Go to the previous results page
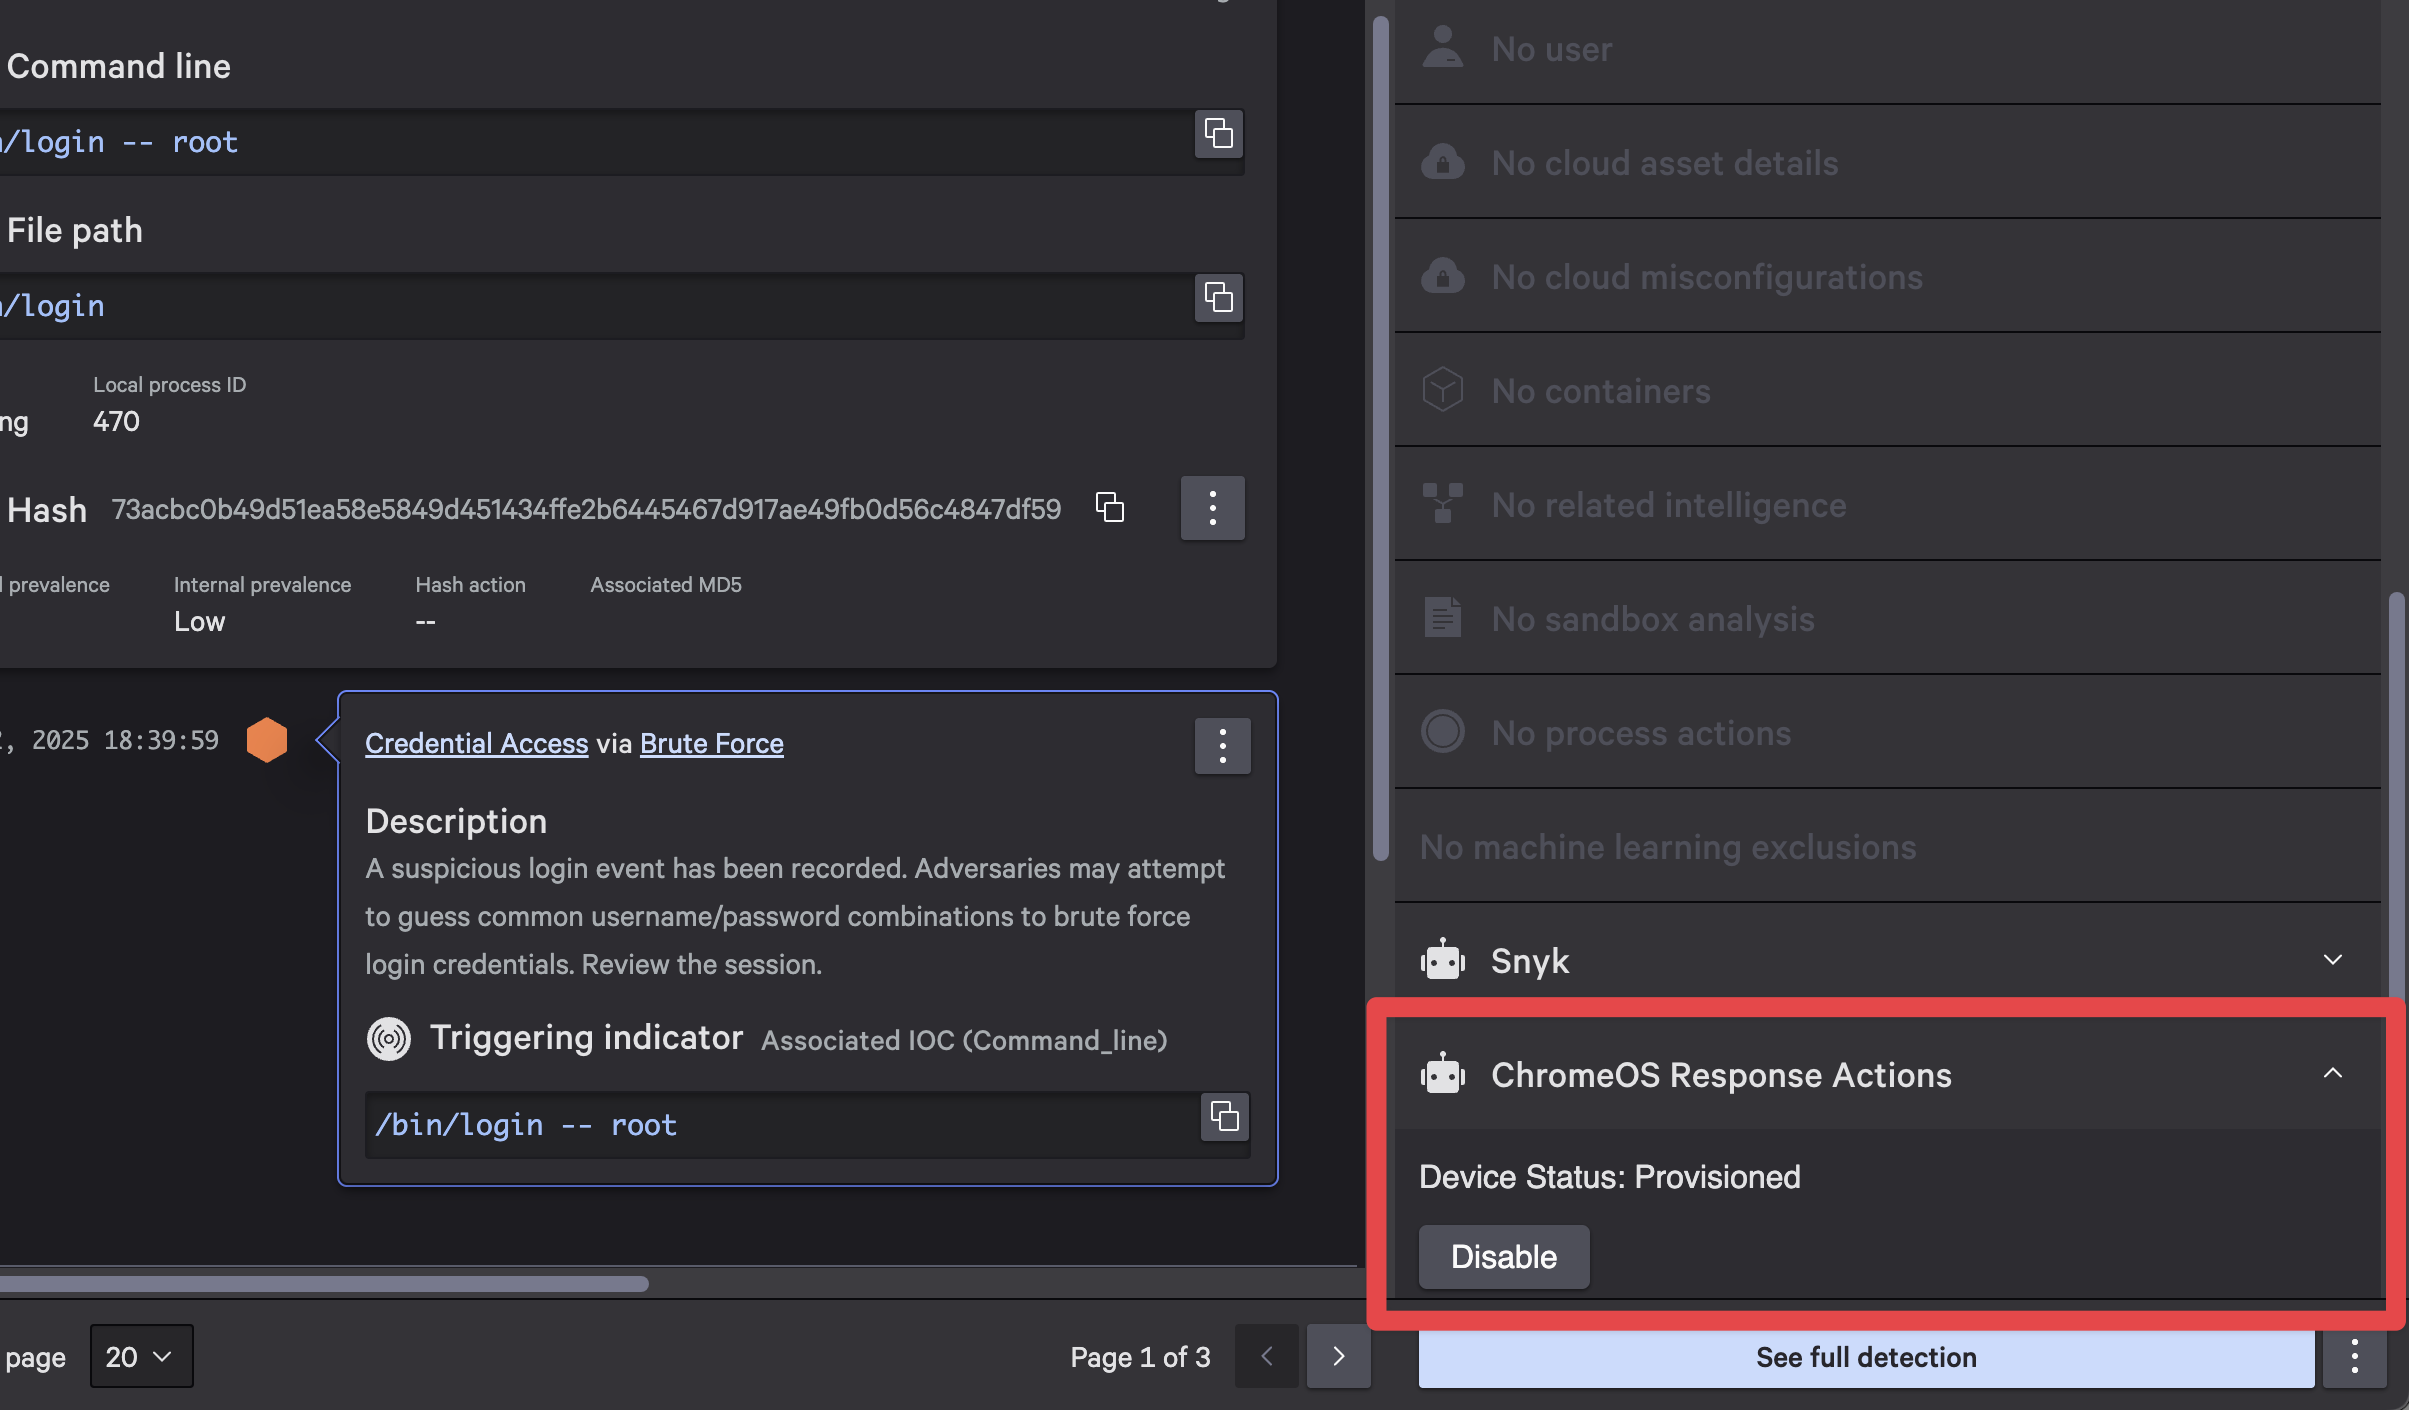This screenshot has width=2409, height=1410. click(x=1266, y=1356)
